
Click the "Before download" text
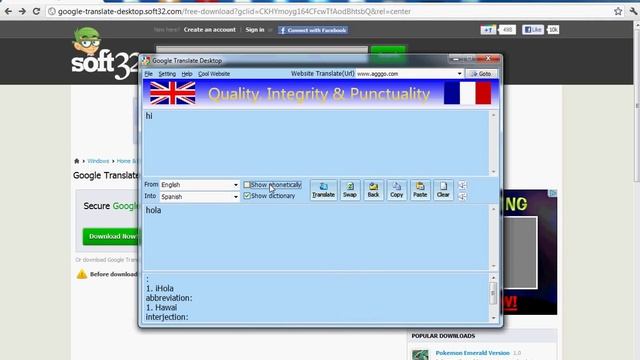pos(114,274)
